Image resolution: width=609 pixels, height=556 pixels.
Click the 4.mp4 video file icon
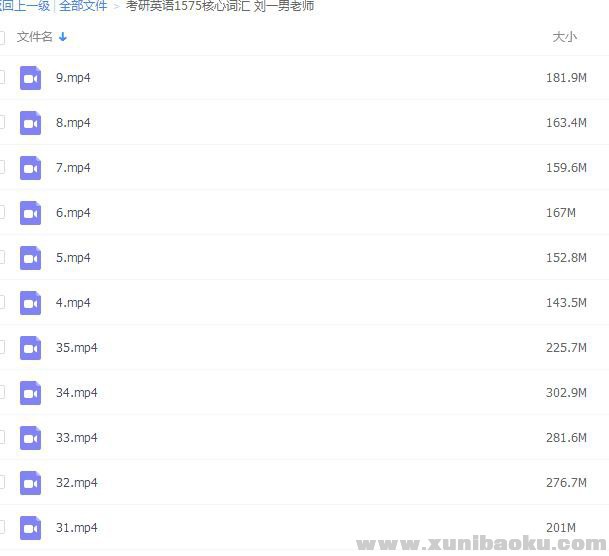click(x=30, y=303)
